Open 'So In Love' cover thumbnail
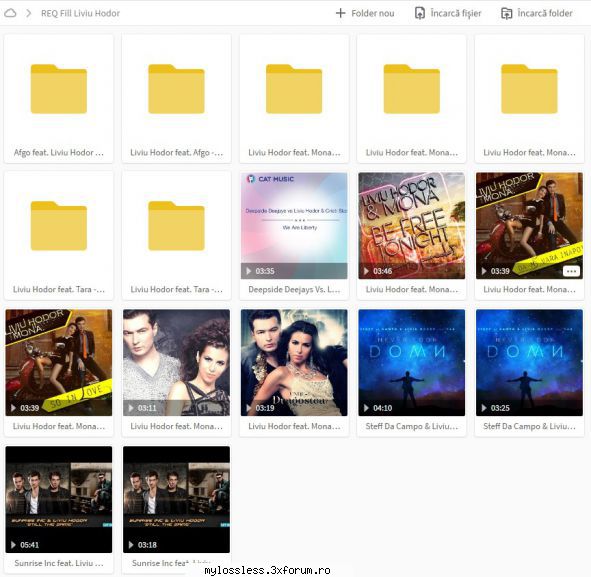The width and height of the screenshot is (591, 577). pyautogui.click(x=59, y=363)
